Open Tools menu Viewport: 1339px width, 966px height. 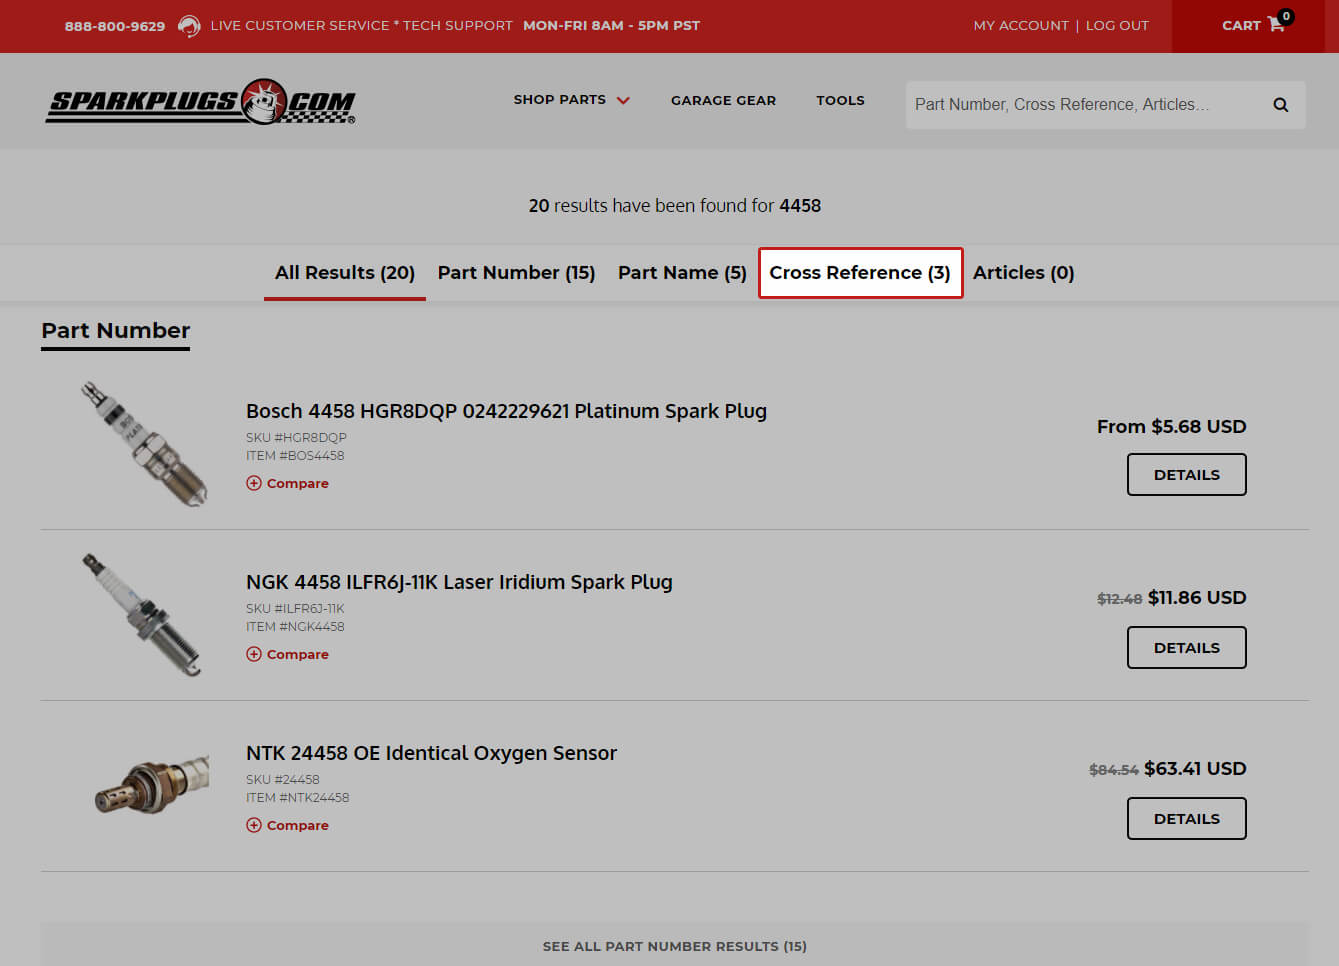[x=840, y=100]
